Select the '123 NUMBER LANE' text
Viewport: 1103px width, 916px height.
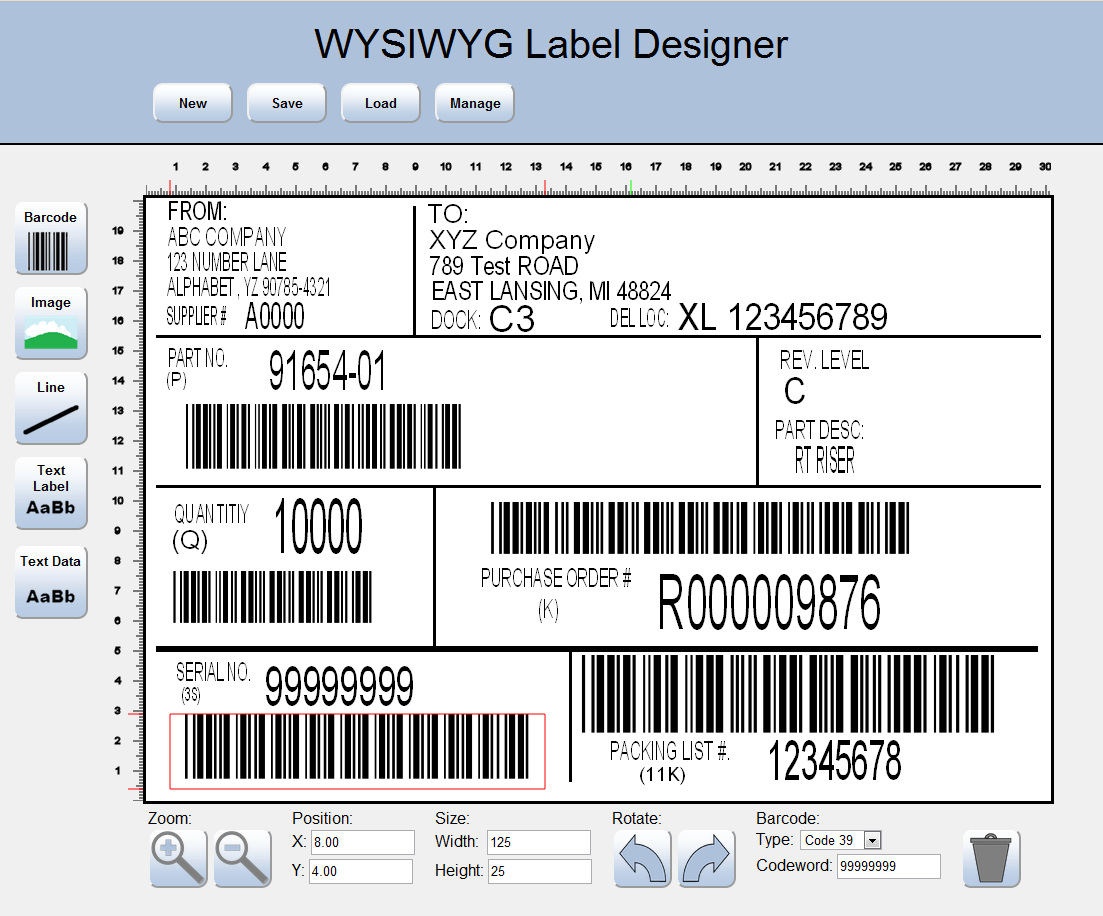[227, 262]
